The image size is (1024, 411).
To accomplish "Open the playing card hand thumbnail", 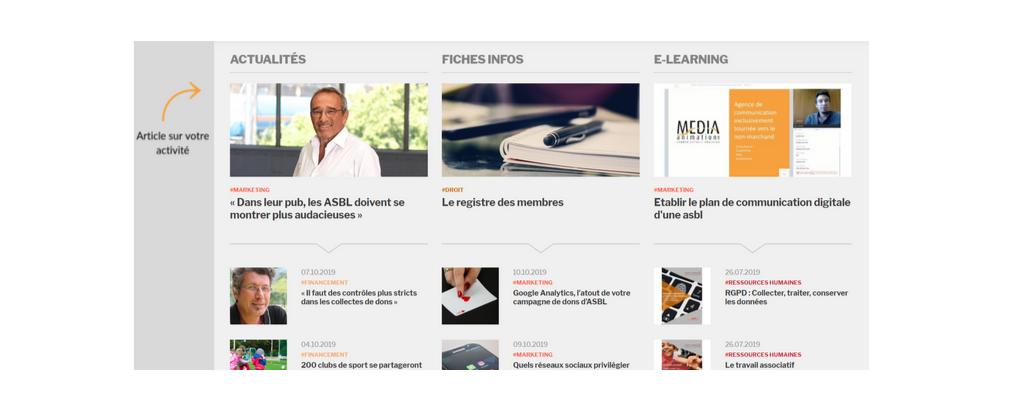I will tap(470, 296).
